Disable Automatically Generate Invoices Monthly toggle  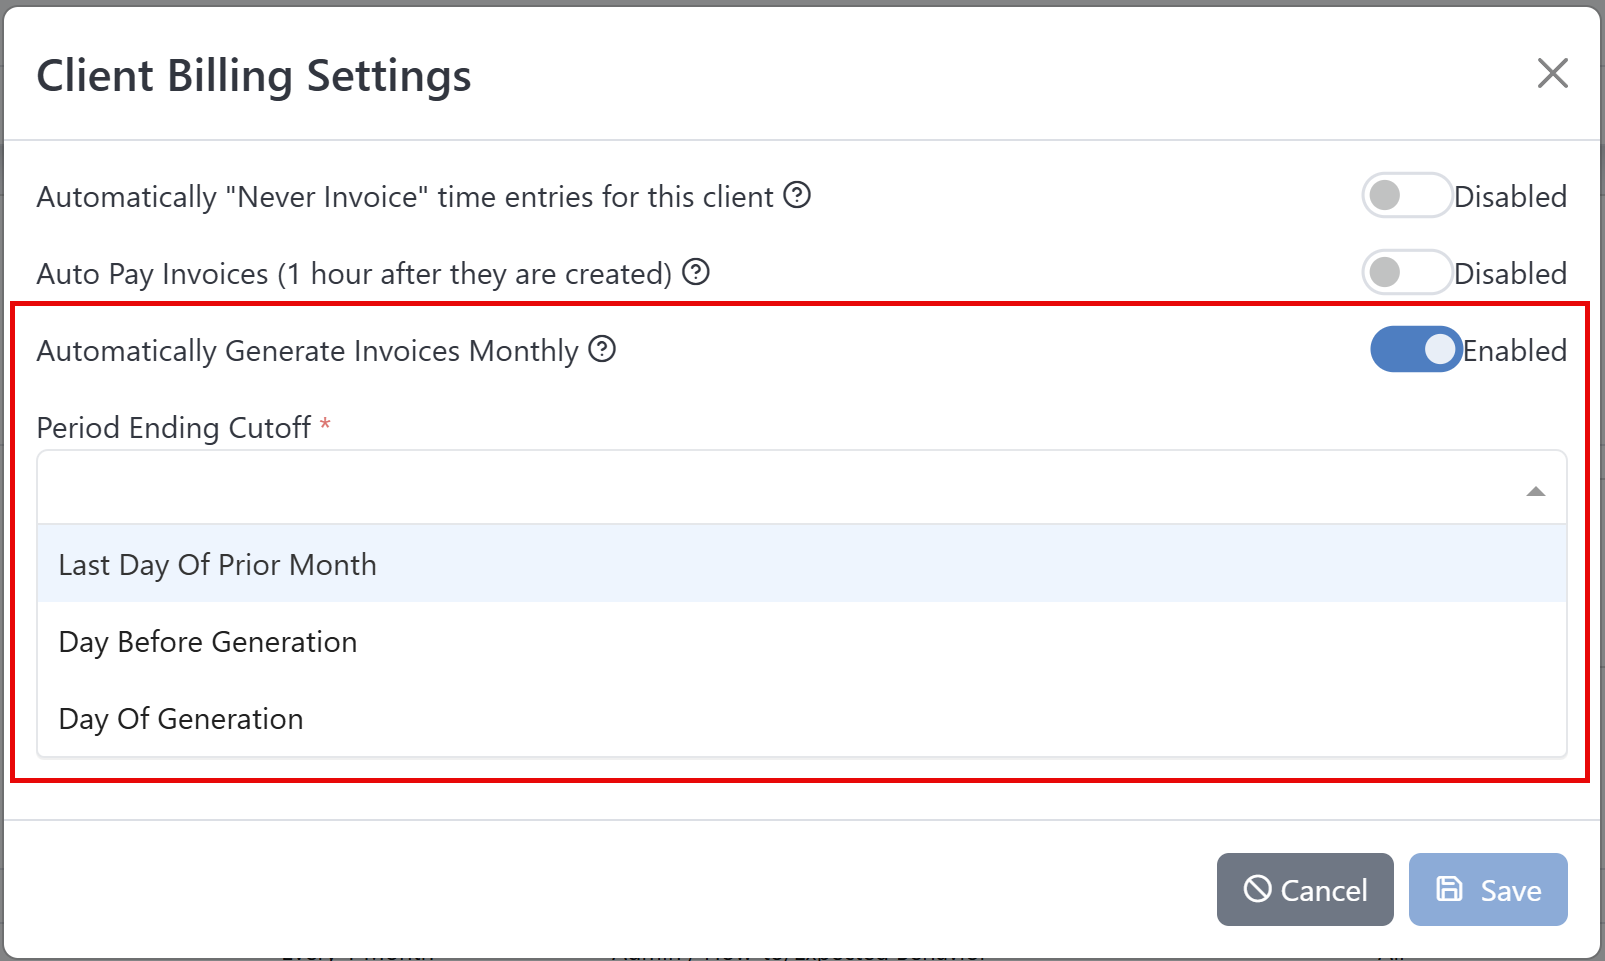click(1416, 350)
